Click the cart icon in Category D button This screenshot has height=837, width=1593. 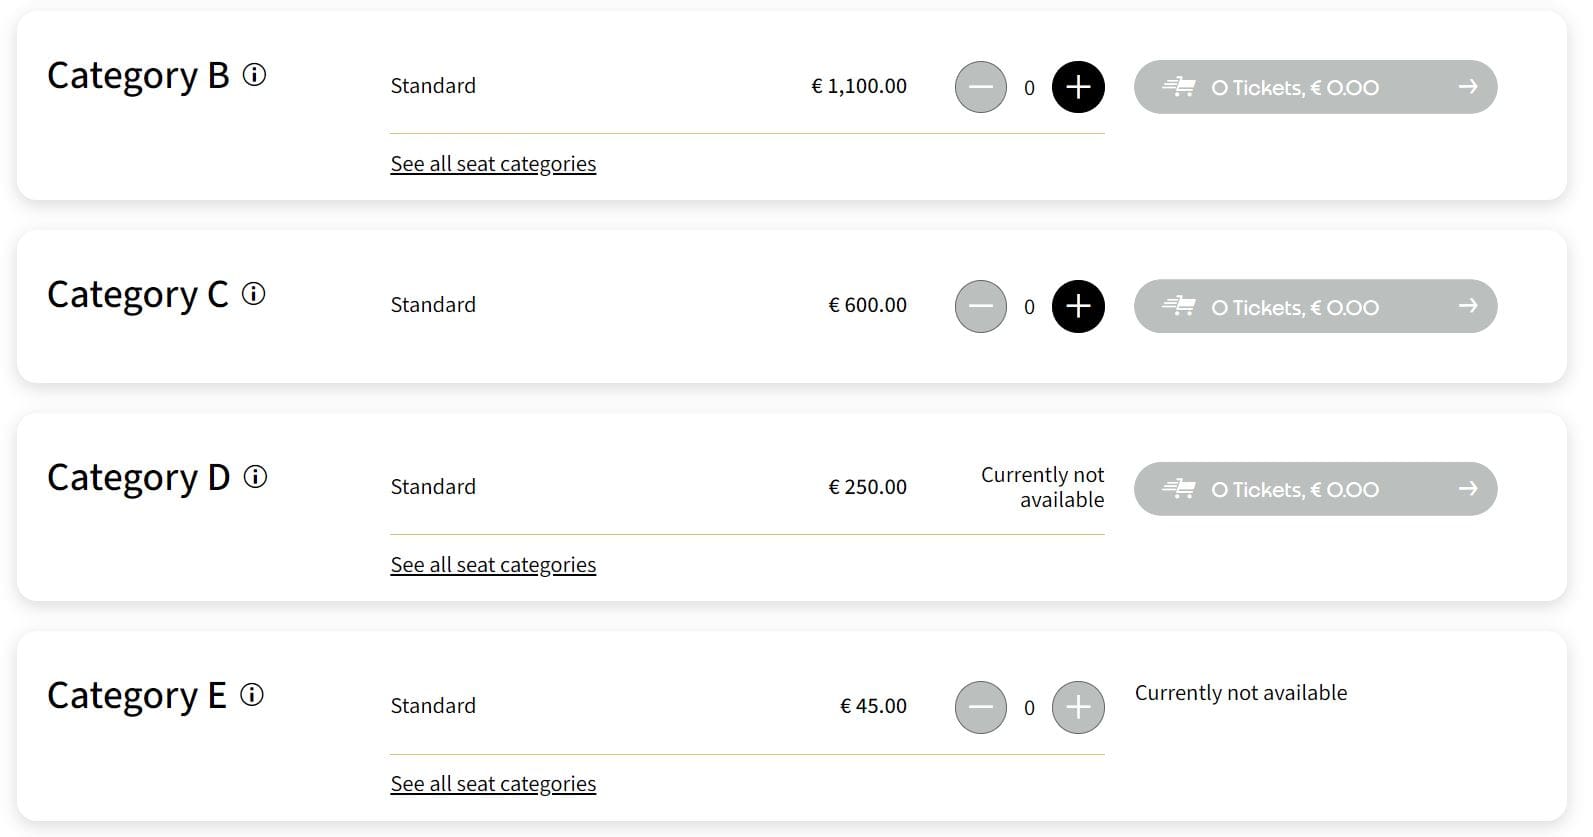[1179, 489]
